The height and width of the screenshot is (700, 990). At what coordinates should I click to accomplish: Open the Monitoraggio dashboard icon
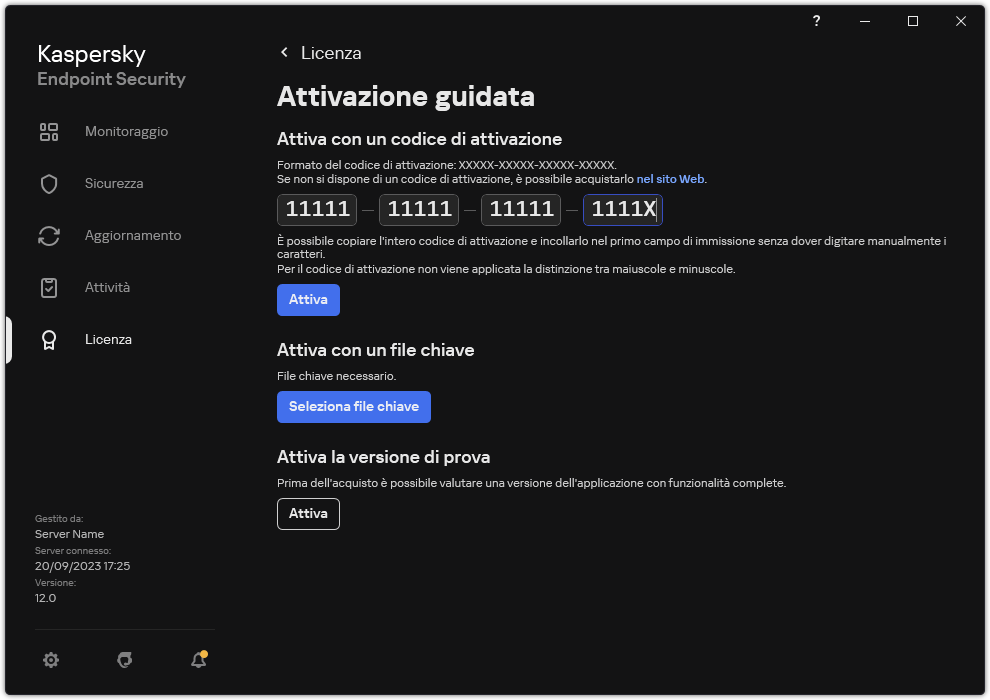(49, 131)
